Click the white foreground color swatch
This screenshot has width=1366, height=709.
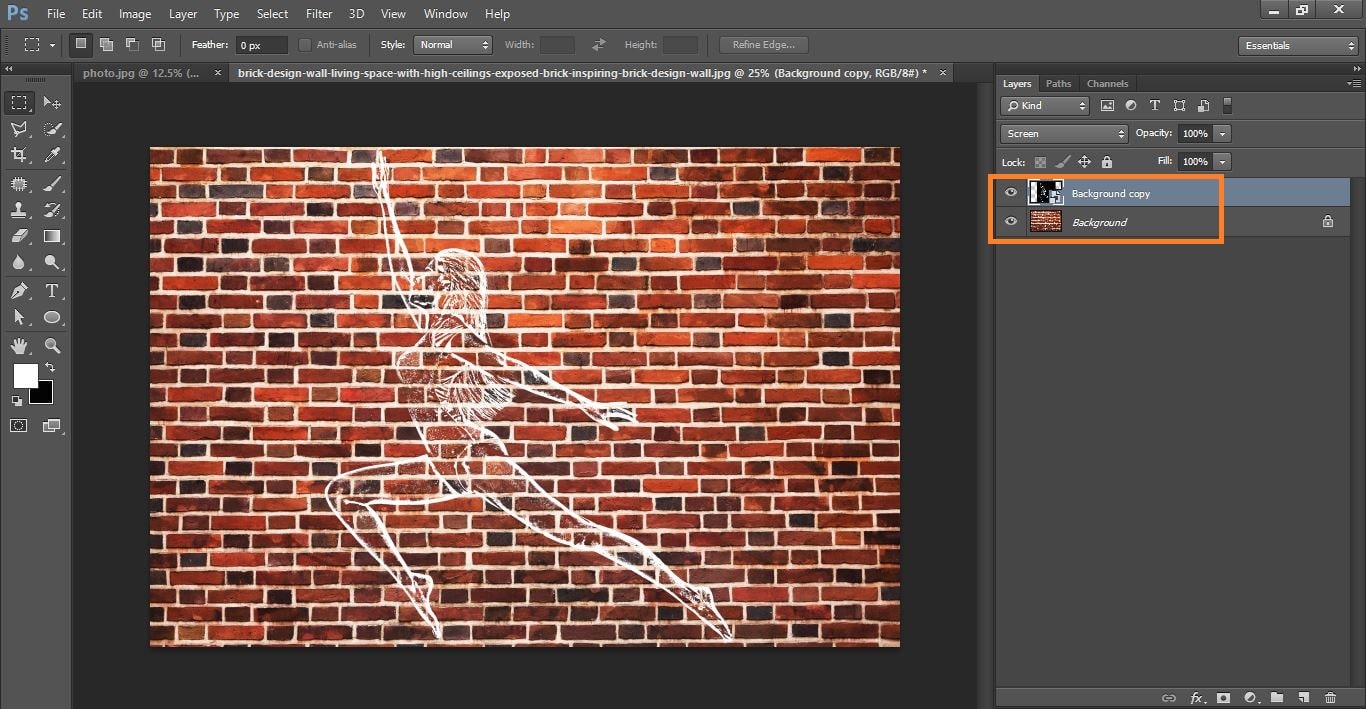(x=25, y=376)
